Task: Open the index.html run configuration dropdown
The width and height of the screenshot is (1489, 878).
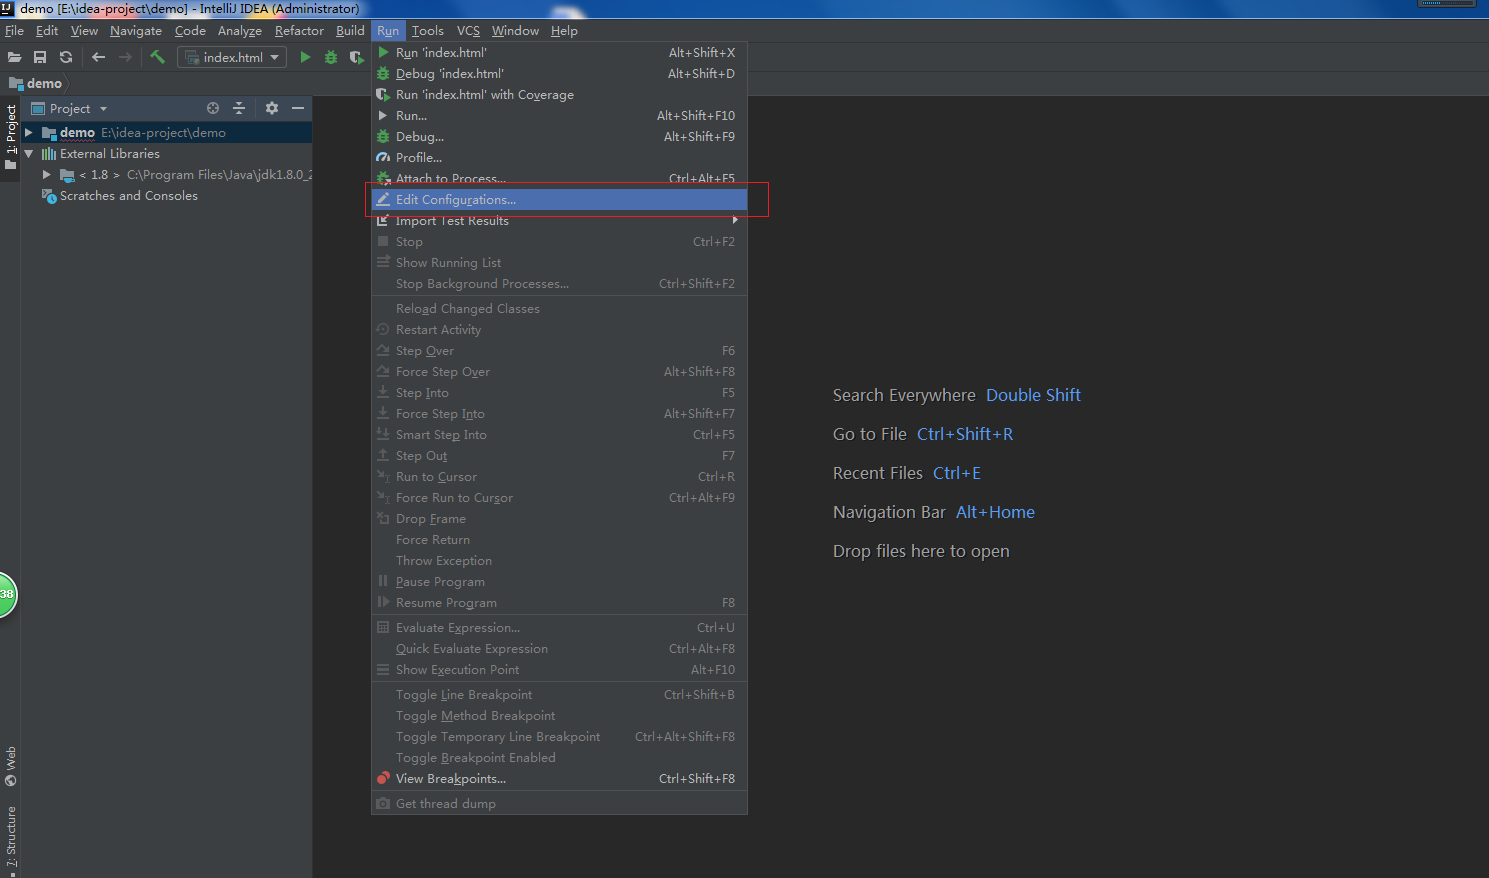Action: point(232,57)
